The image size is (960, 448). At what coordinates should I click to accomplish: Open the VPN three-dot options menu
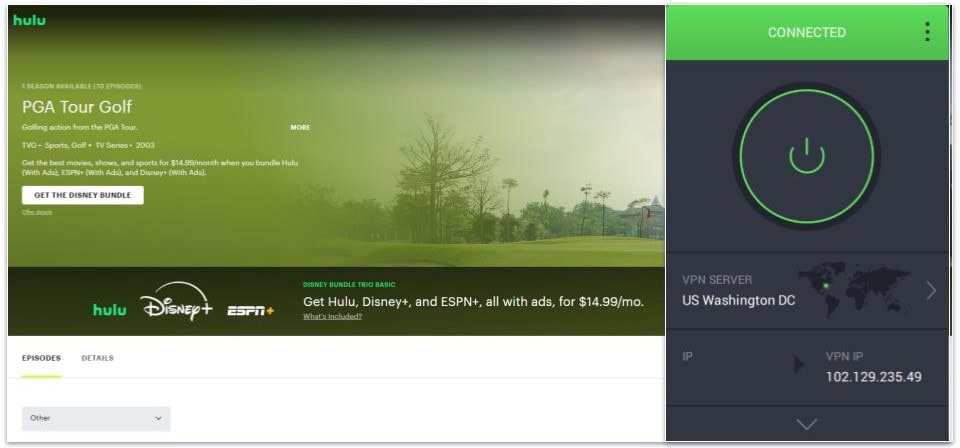click(927, 32)
